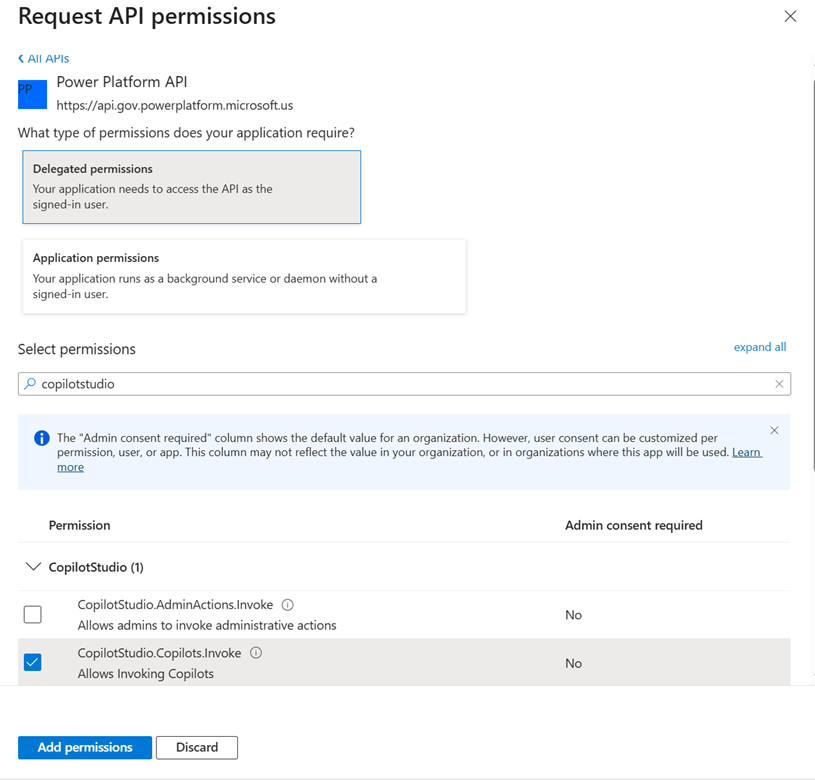Choose the Application permissions option
The height and width of the screenshot is (780, 815).
pyautogui.click(x=244, y=275)
